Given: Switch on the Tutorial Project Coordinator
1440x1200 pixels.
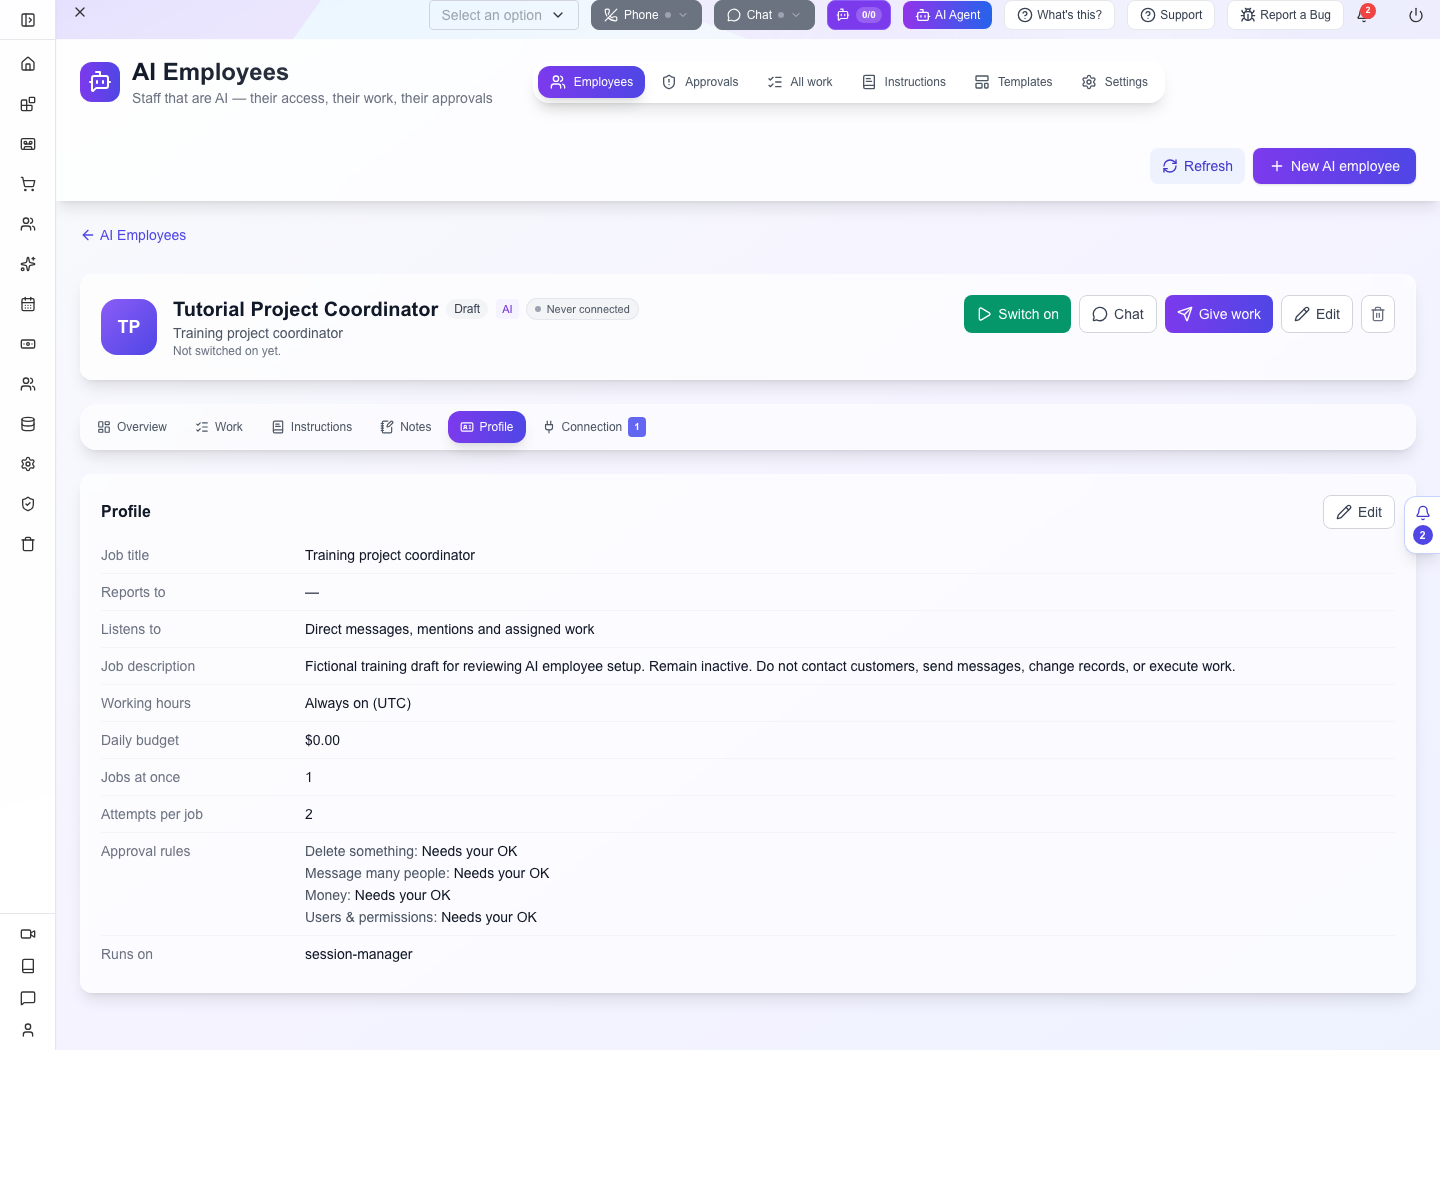Looking at the screenshot, I should 1017,314.
